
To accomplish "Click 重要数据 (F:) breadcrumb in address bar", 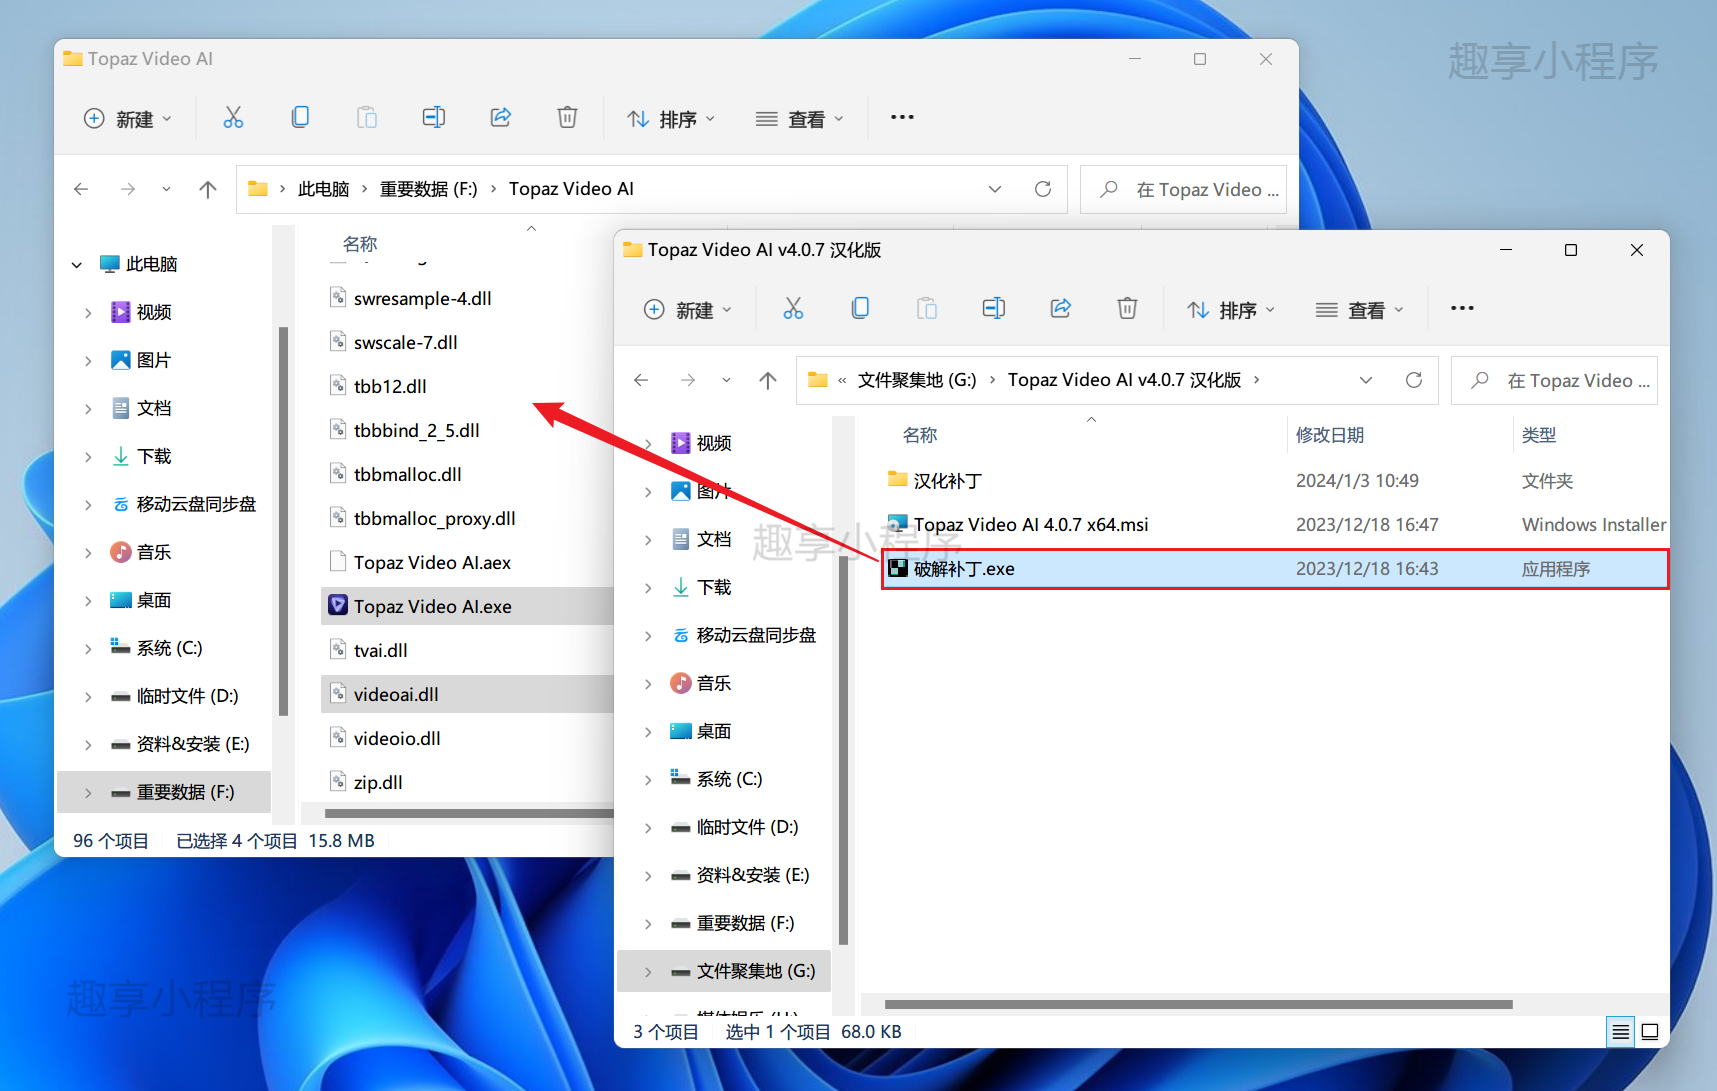I will click(429, 189).
